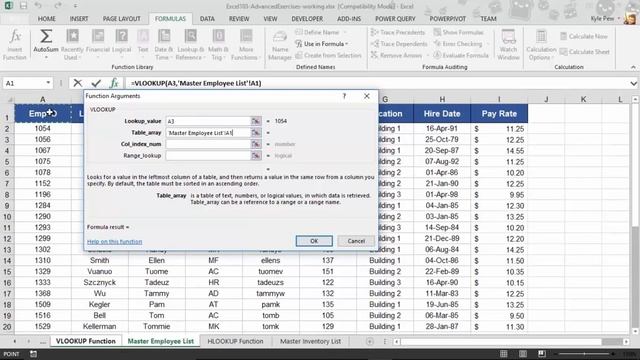Open Use in Formula dropdown
Image resolution: width=640 pixels, height=360 pixels.
pyautogui.click(x=321, y=44)
